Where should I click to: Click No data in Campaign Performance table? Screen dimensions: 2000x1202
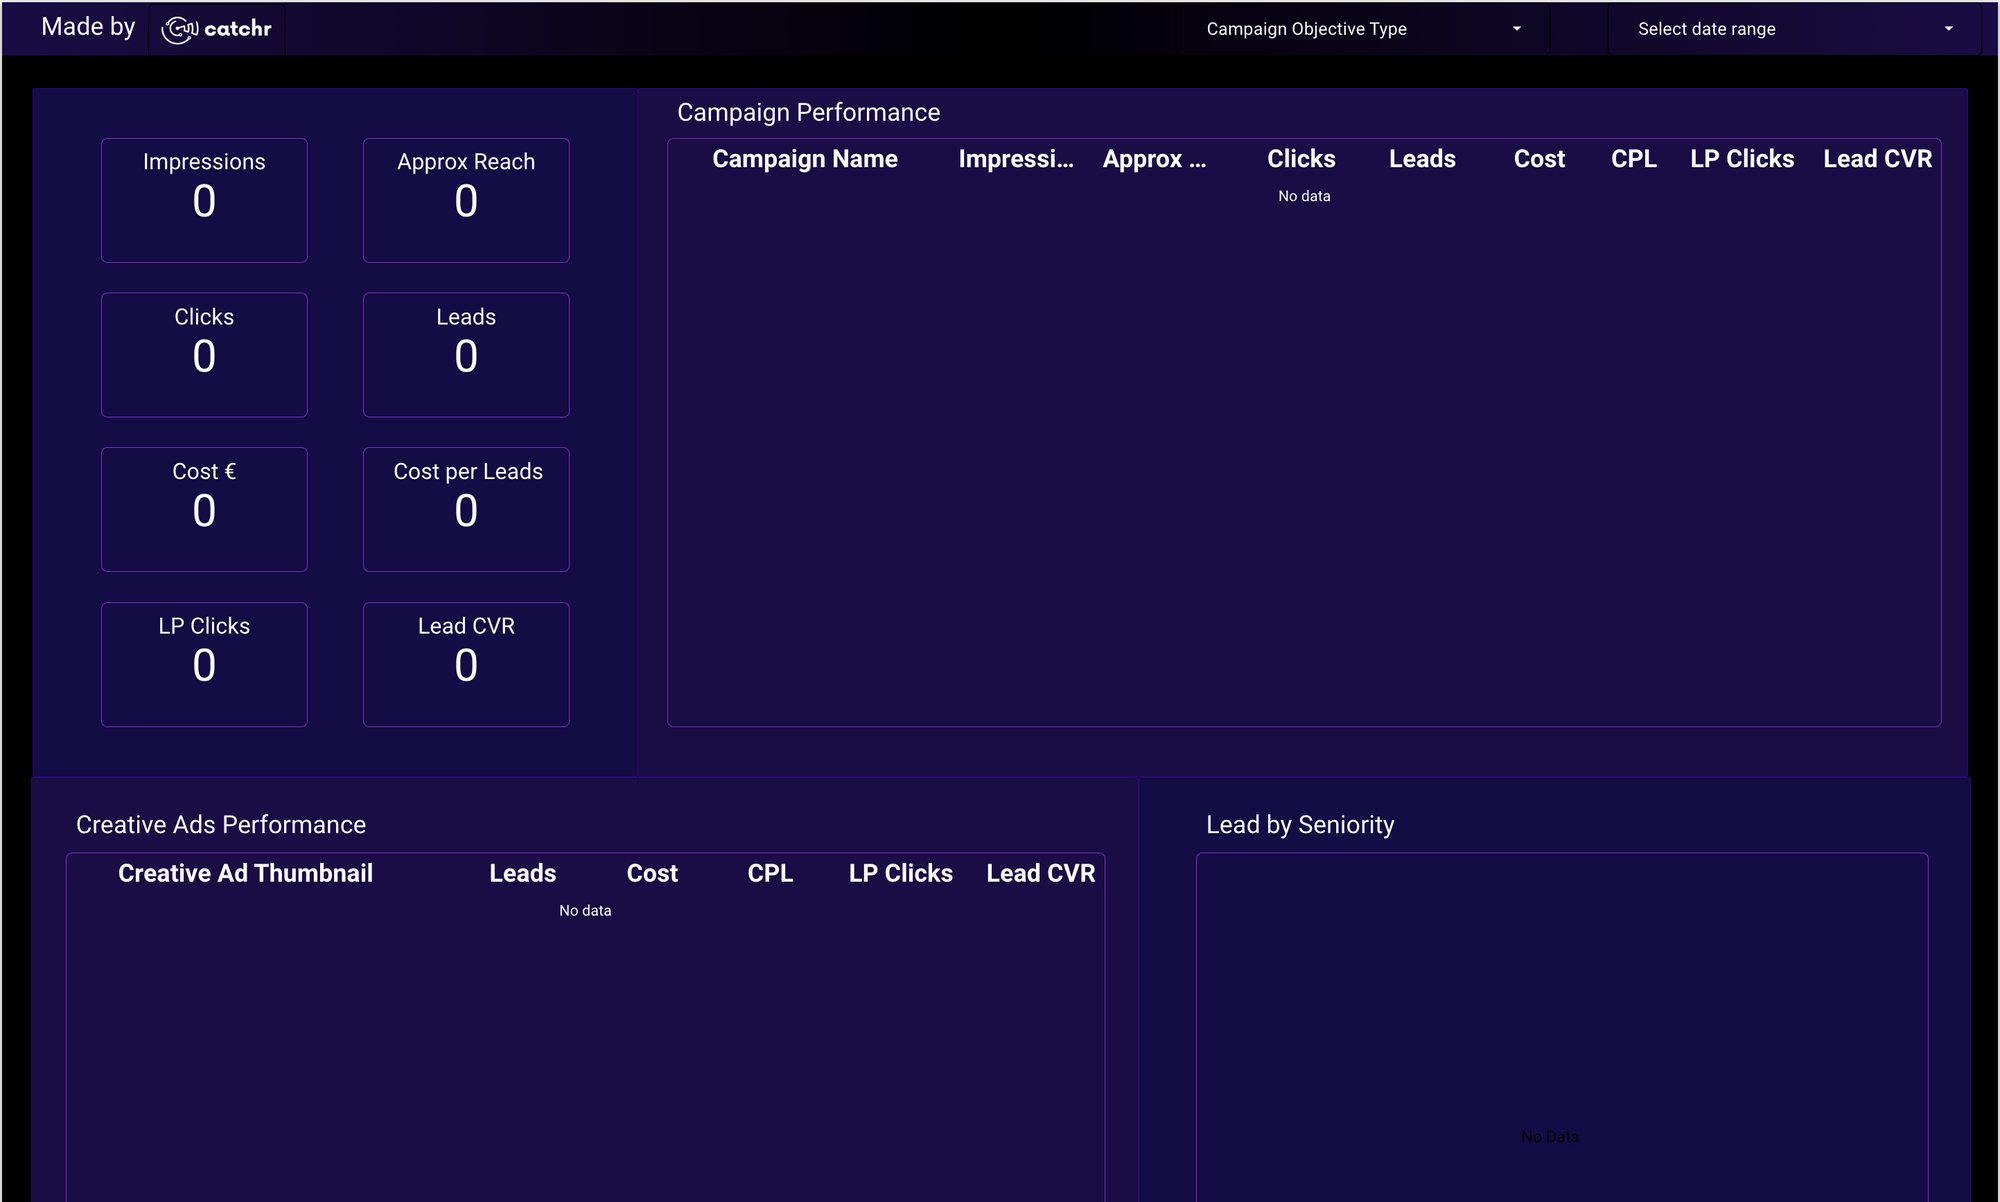tap(1302, 196)
